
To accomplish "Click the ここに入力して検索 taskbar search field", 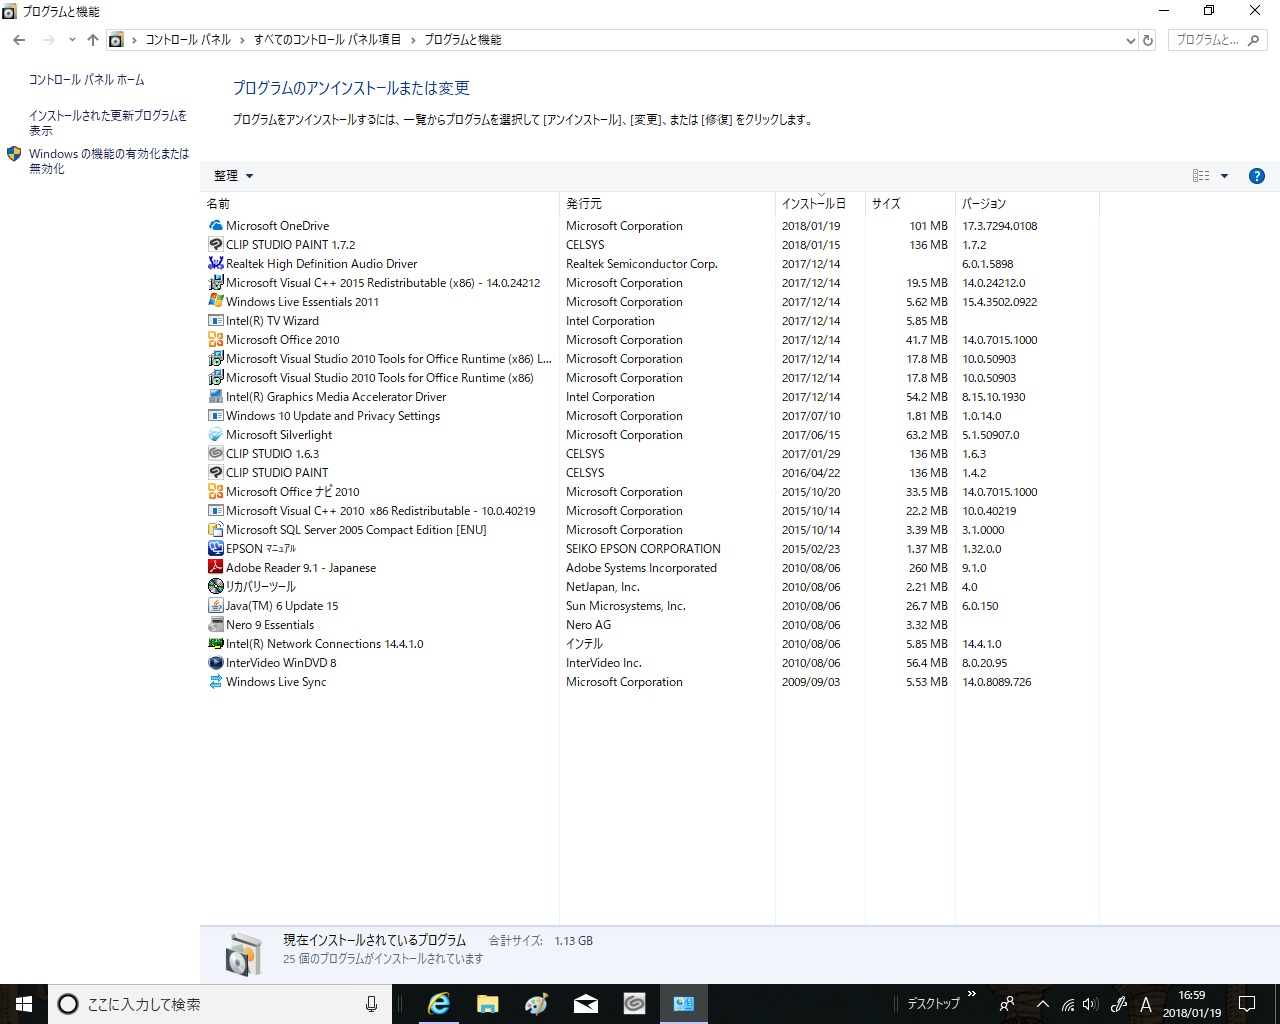I will (218, 1004).
